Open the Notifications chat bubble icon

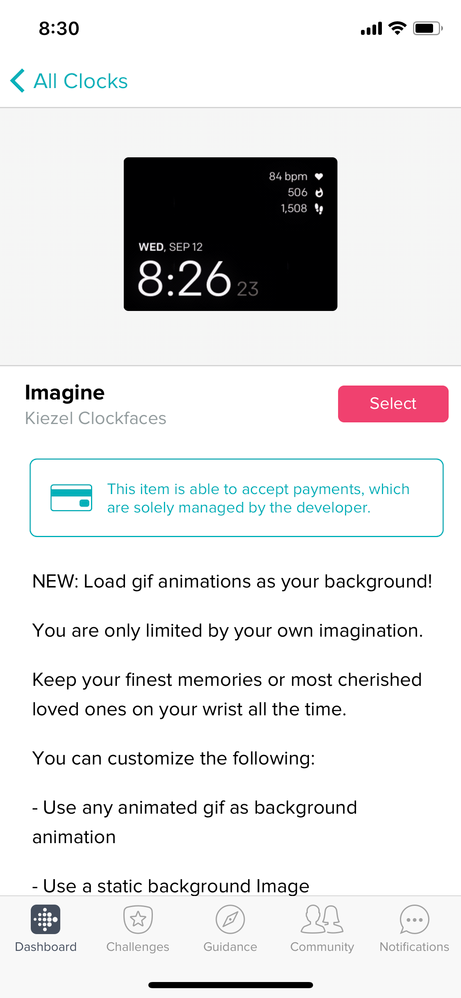pos(415,920)
